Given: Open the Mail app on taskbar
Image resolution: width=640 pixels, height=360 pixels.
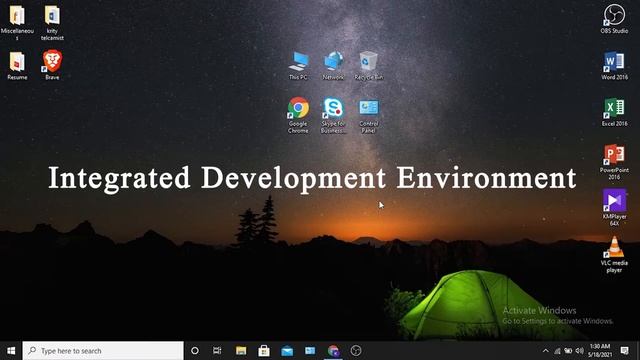Looking at the screenshot, I should click(287, 351).
